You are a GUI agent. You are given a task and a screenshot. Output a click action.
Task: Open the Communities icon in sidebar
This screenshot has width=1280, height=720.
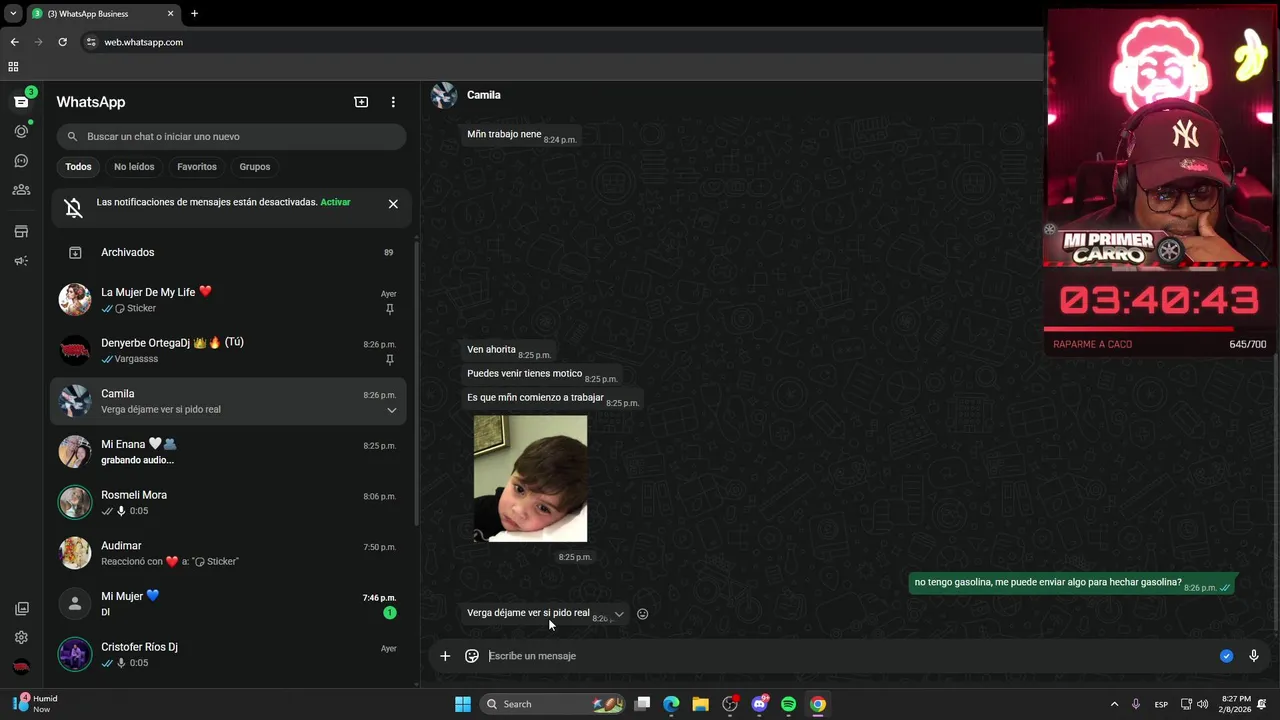pyautogui.click(x=21, y=190)
